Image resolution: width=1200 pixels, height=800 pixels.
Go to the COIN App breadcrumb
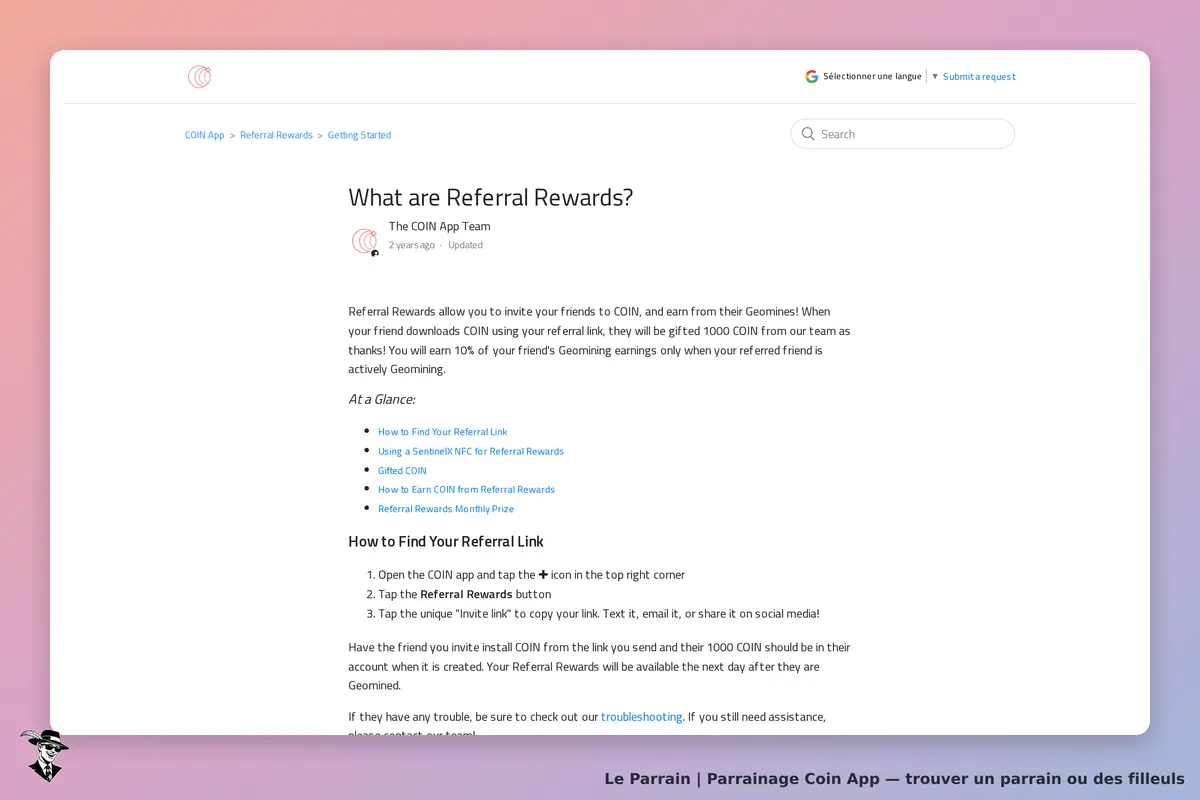205,135
